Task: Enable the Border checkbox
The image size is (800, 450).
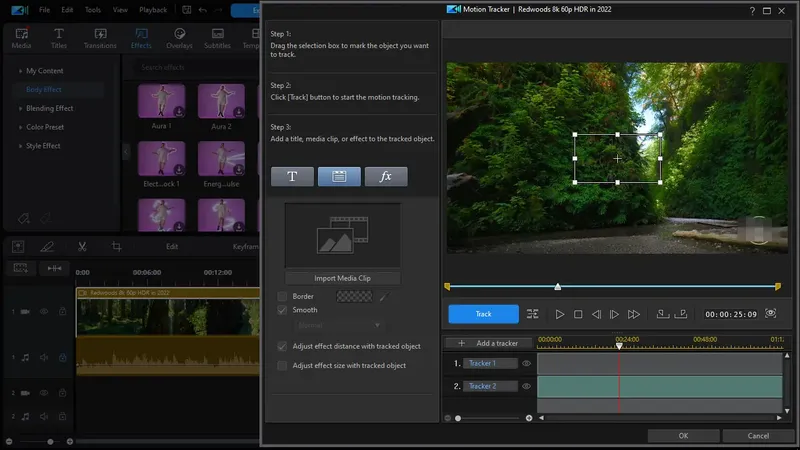Action: pos(283,296)
